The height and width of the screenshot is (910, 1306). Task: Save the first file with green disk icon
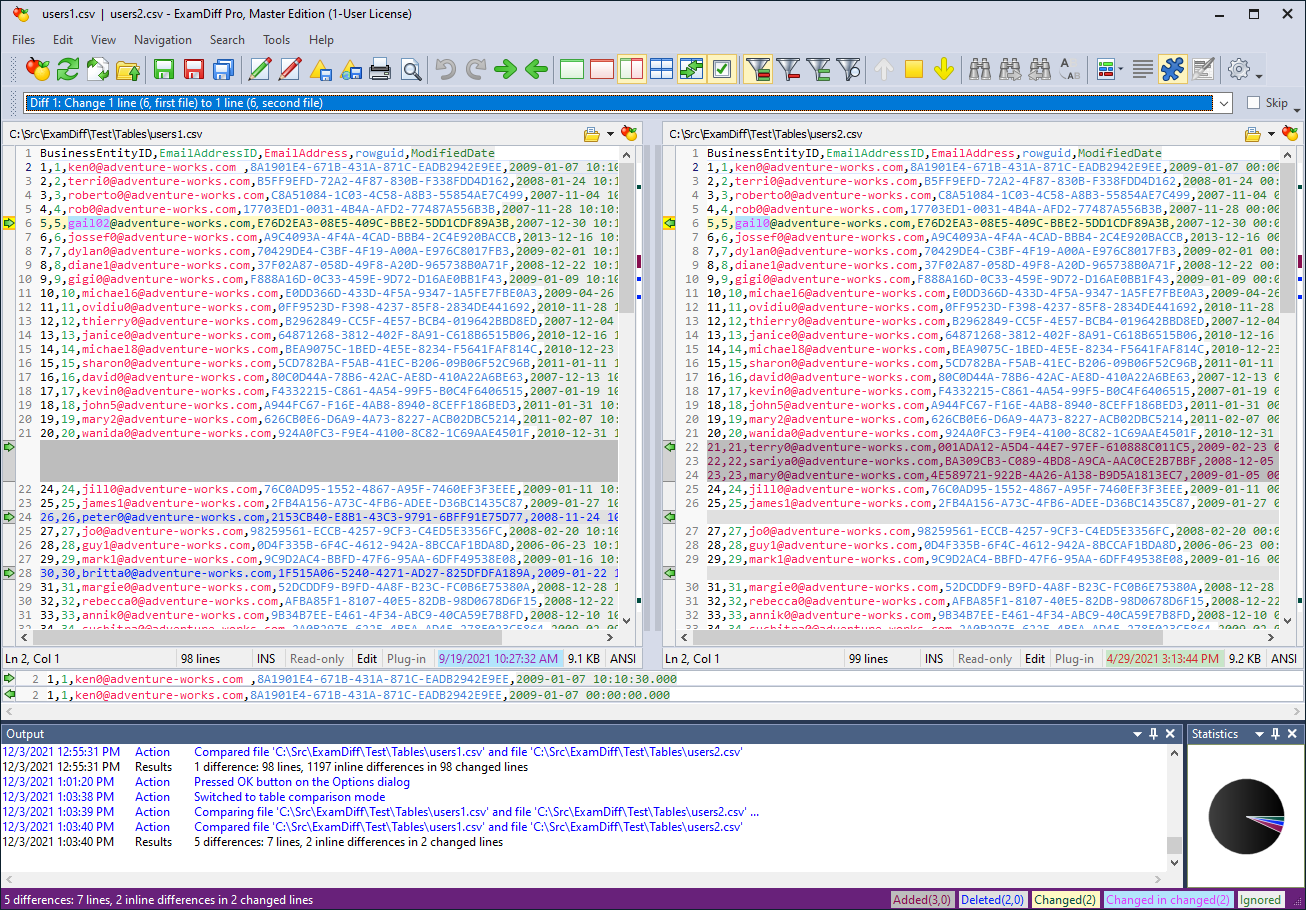pyautogui.click(x=164, y=69)
